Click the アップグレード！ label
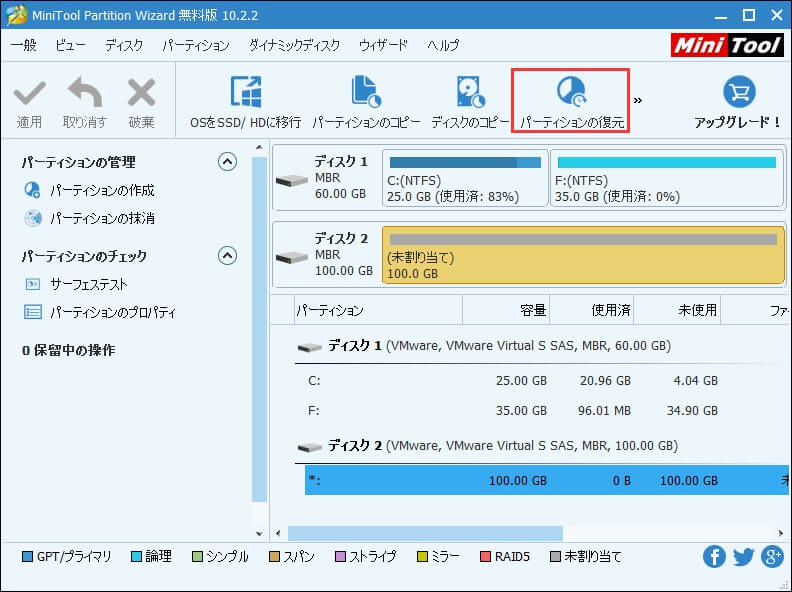Image resolution: width=792 pixels, height=592 pixels. coord(738,122)
